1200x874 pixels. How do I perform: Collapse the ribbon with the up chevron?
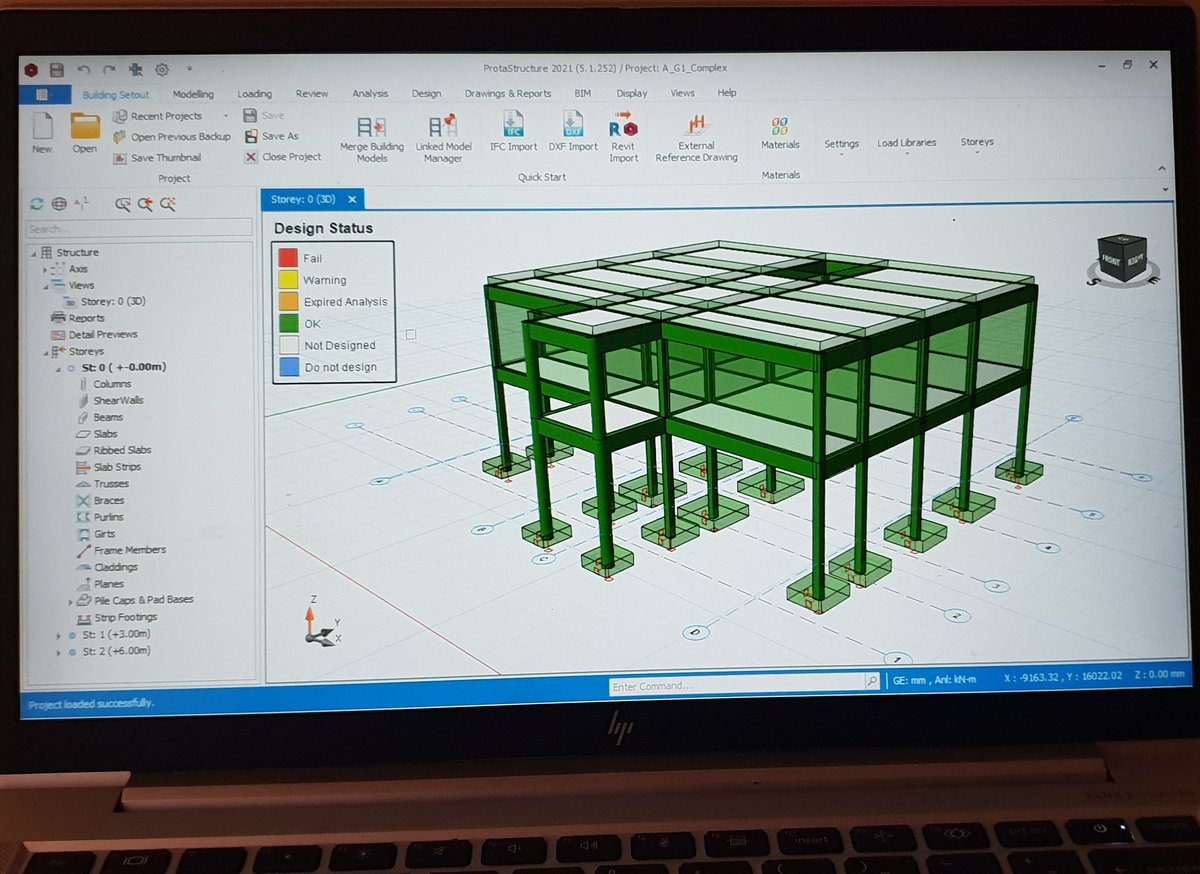(x=1160, y=169)
